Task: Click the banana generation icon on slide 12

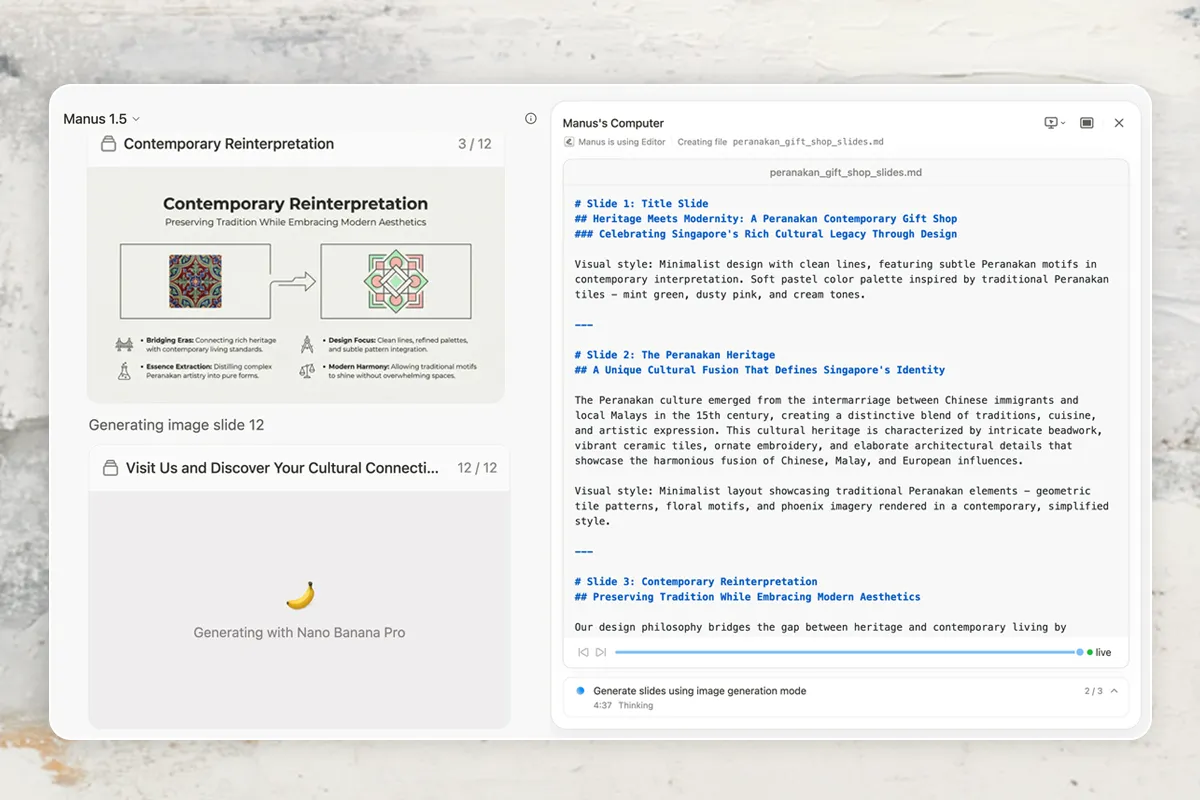Action: pyautogui.click(x=298, y=595)
